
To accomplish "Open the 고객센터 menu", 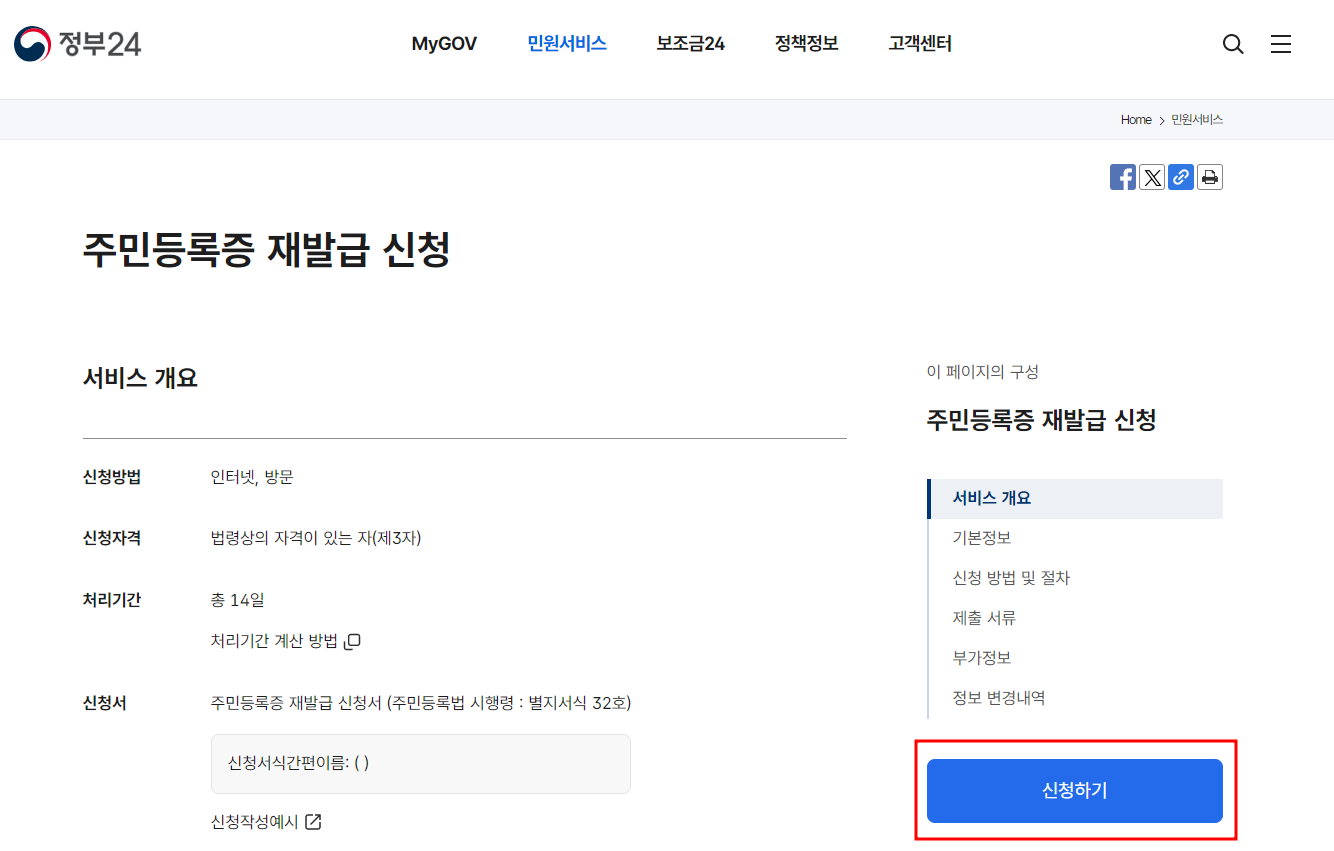I will tap(919, 43).
